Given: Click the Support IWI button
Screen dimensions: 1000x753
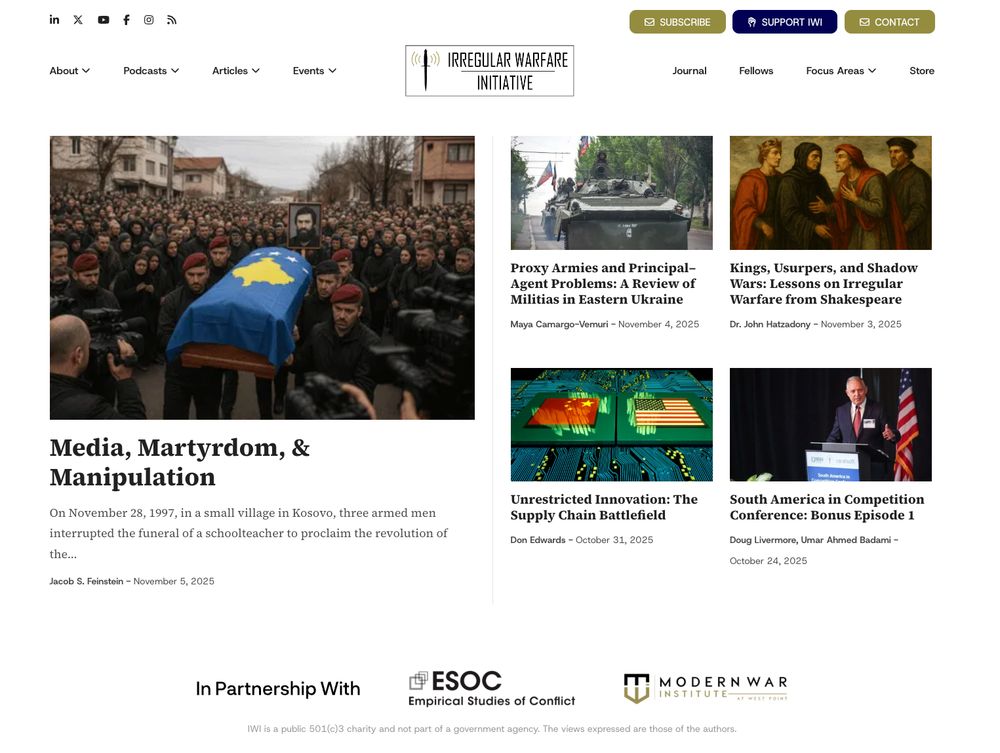Looking at the screenshot, I should click(784, 22).
